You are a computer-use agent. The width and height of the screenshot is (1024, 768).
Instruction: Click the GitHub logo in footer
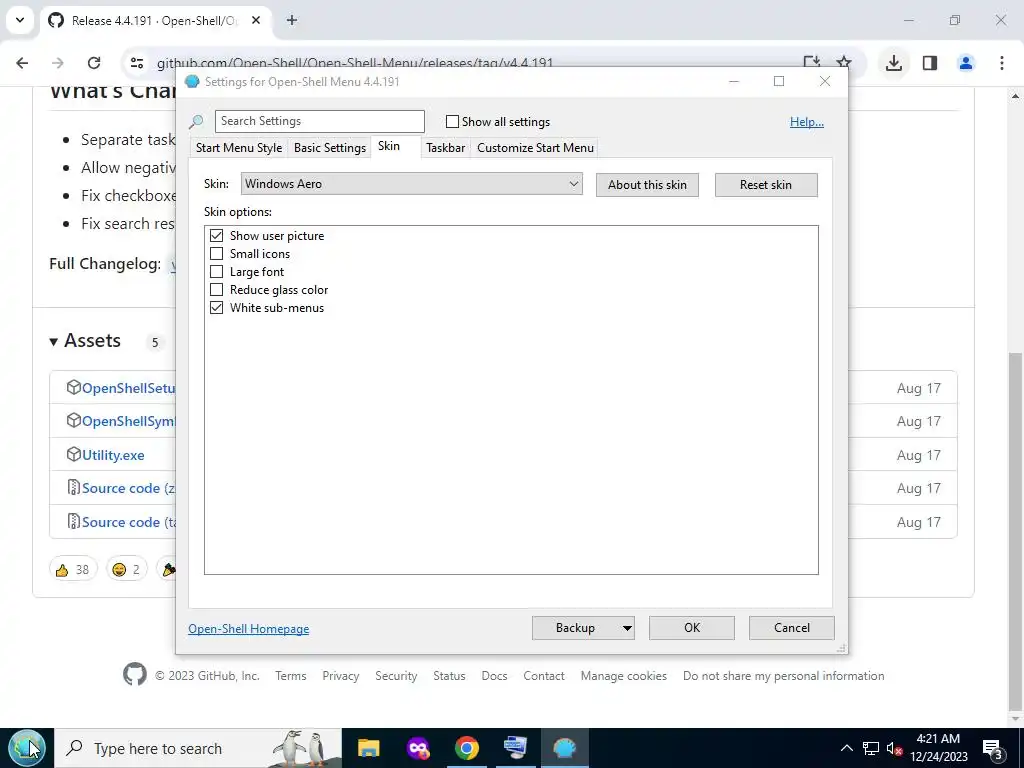point(135,675)
